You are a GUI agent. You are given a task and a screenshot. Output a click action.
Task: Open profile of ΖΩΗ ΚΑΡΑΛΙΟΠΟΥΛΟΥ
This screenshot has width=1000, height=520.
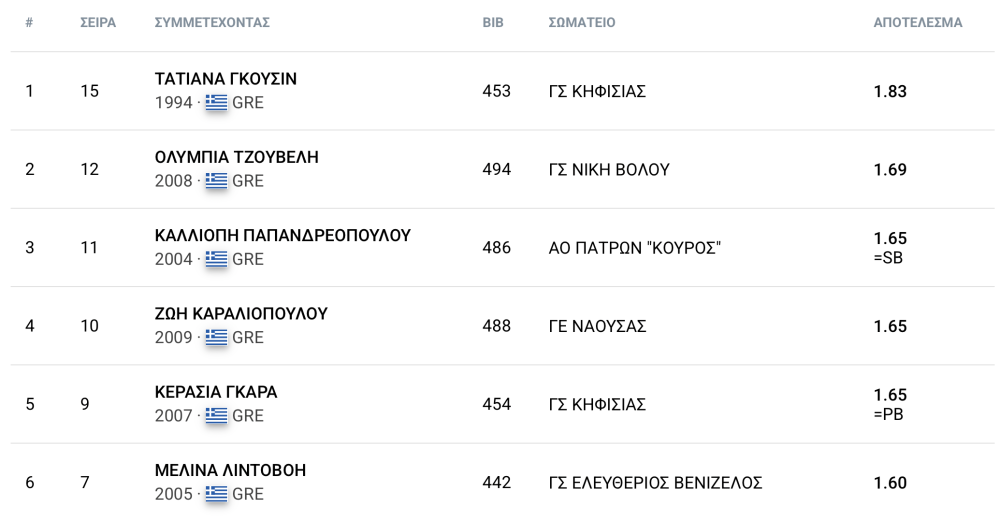[x=241, y=314]
